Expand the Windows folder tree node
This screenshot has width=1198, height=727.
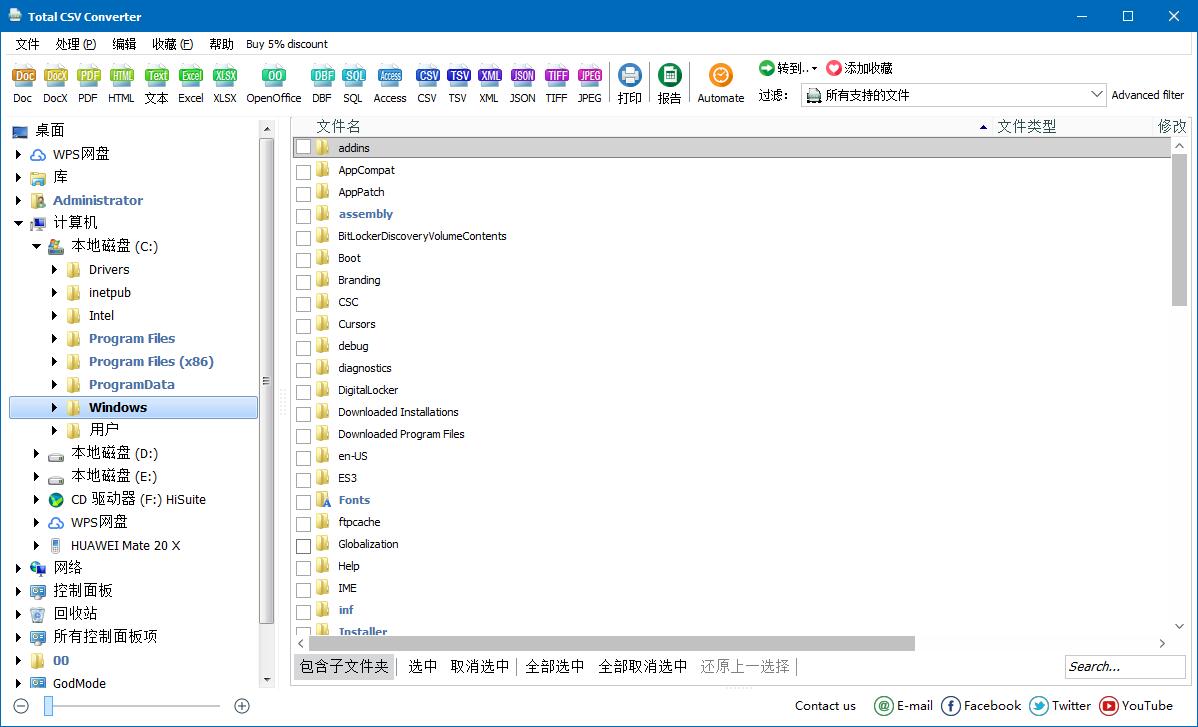pos(54,407)
